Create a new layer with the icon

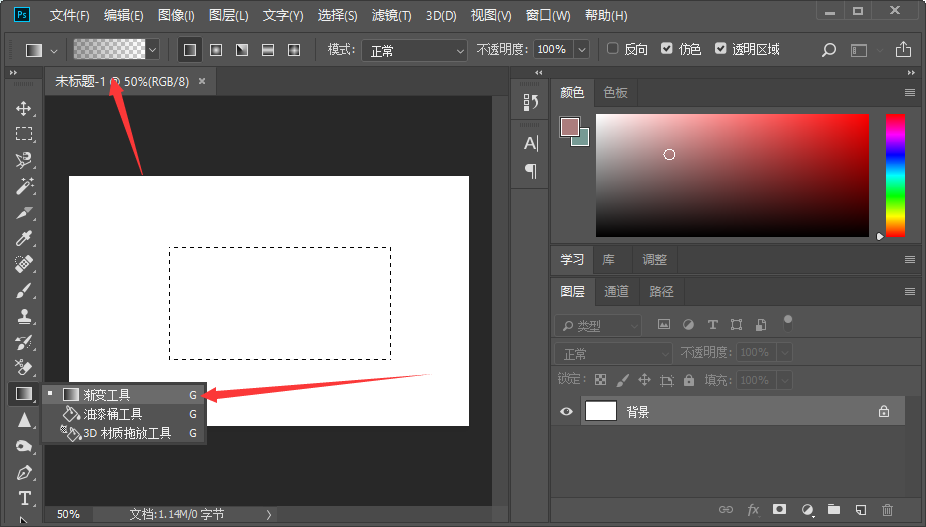860,510
